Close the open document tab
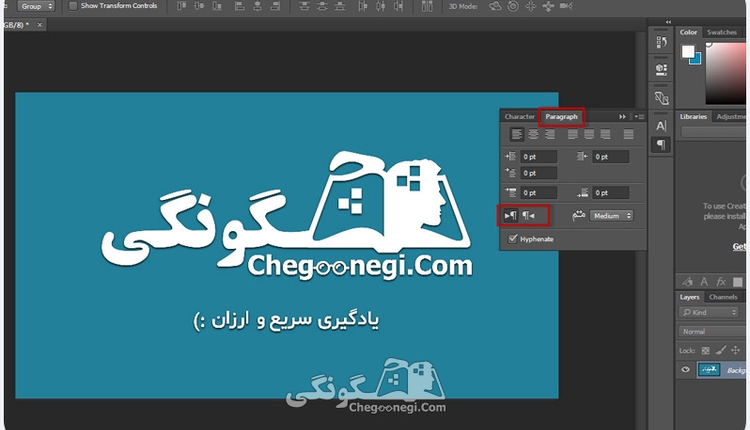 pyautogui.click(x=39, y=25)
